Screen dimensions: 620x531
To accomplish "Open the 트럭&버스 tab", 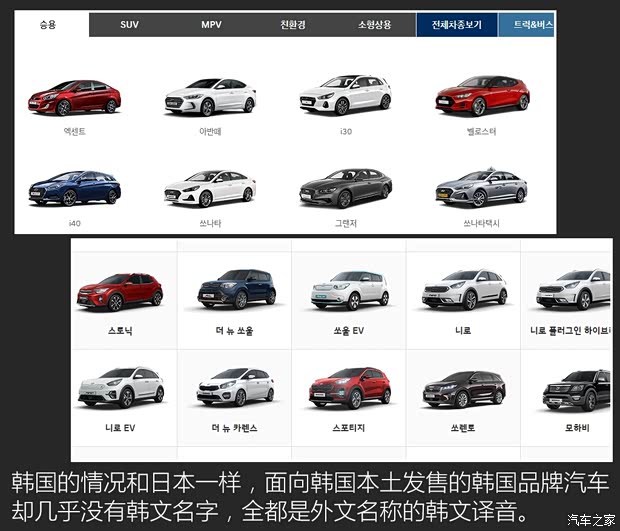I will pos(526,25).
